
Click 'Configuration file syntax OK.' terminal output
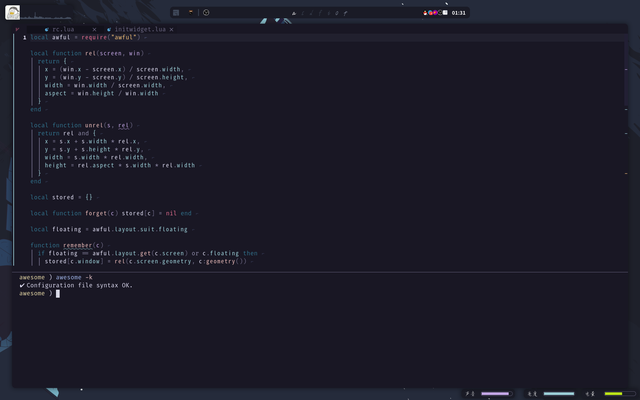[x=79, y=285]
